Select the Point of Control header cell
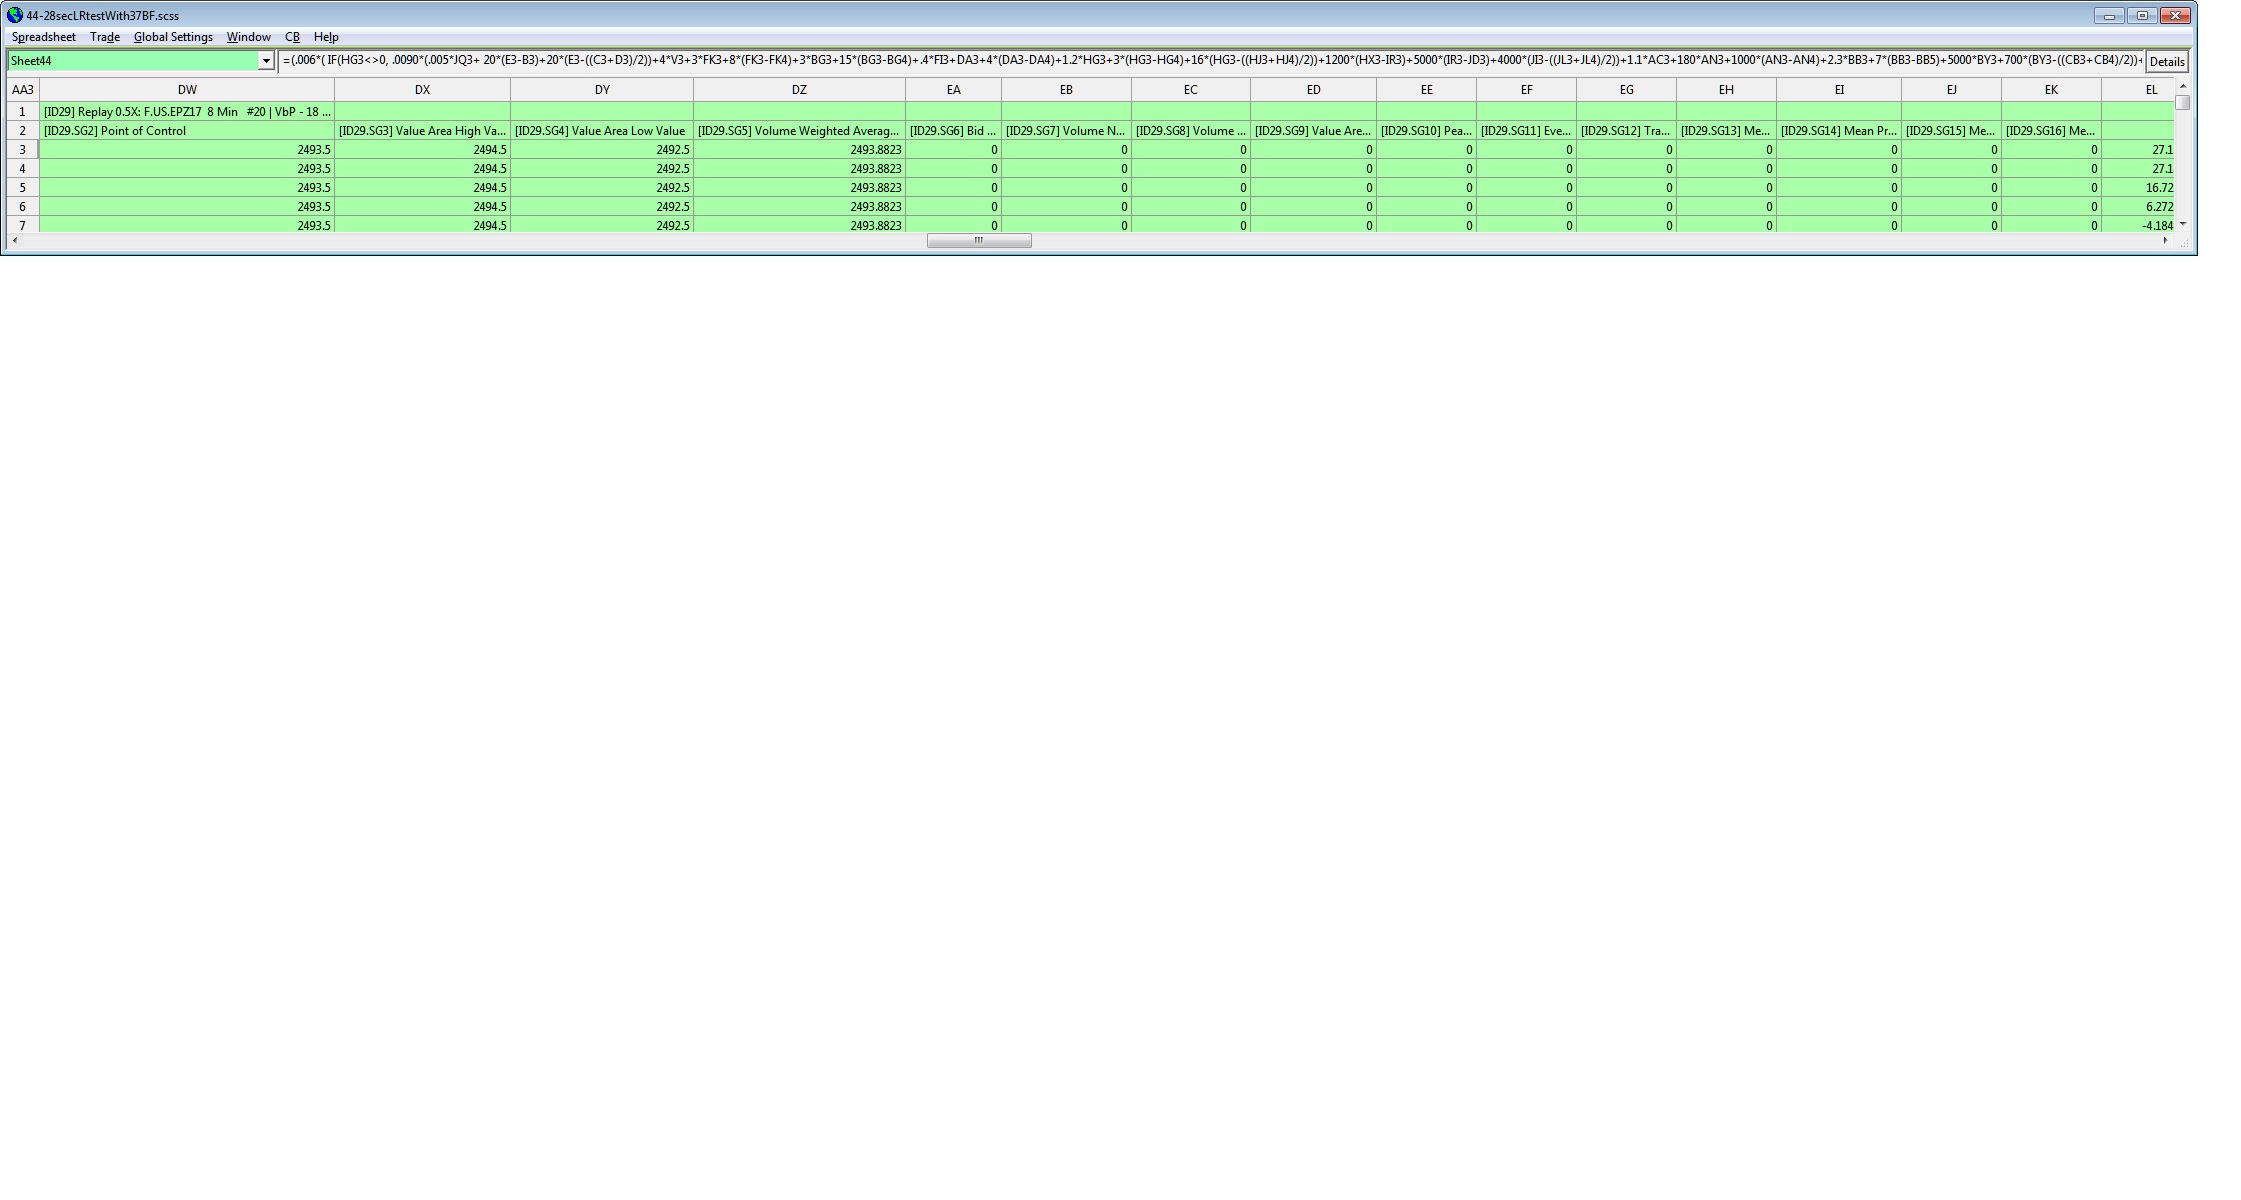Screen dimensions: 2241x1200 tap(186, 131)
